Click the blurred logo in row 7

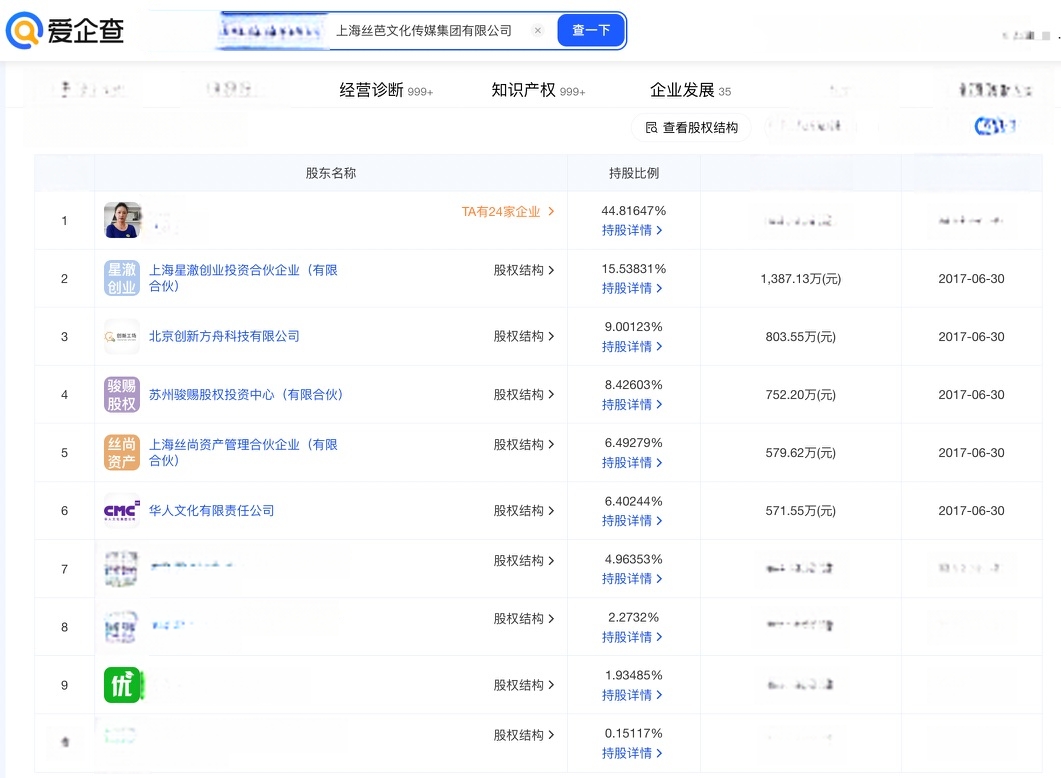[x=121, y=568]
